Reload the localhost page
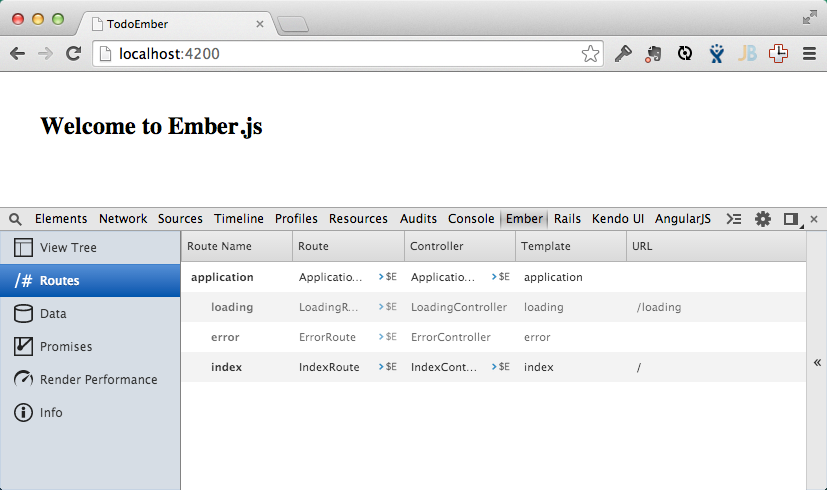This screenshot has height=490, width=827. pos(73,53)
